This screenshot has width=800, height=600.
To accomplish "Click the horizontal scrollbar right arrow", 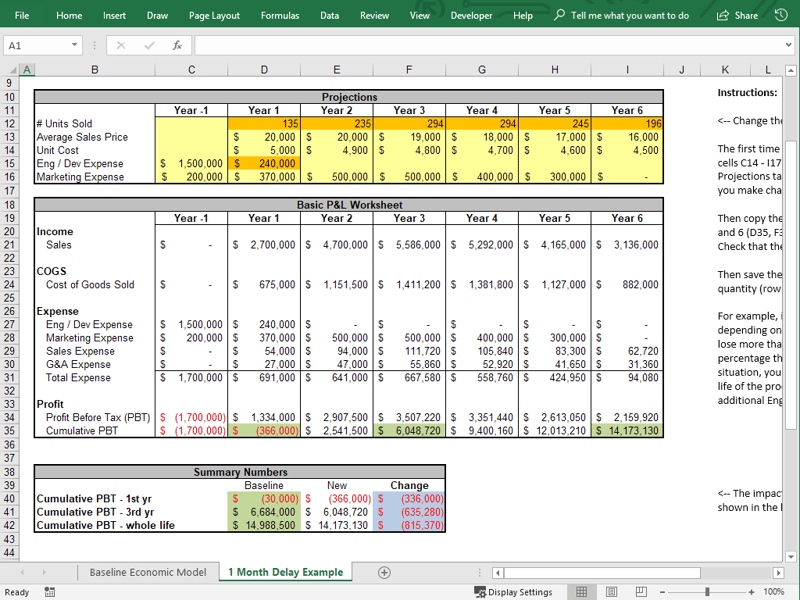I will 778,573.
